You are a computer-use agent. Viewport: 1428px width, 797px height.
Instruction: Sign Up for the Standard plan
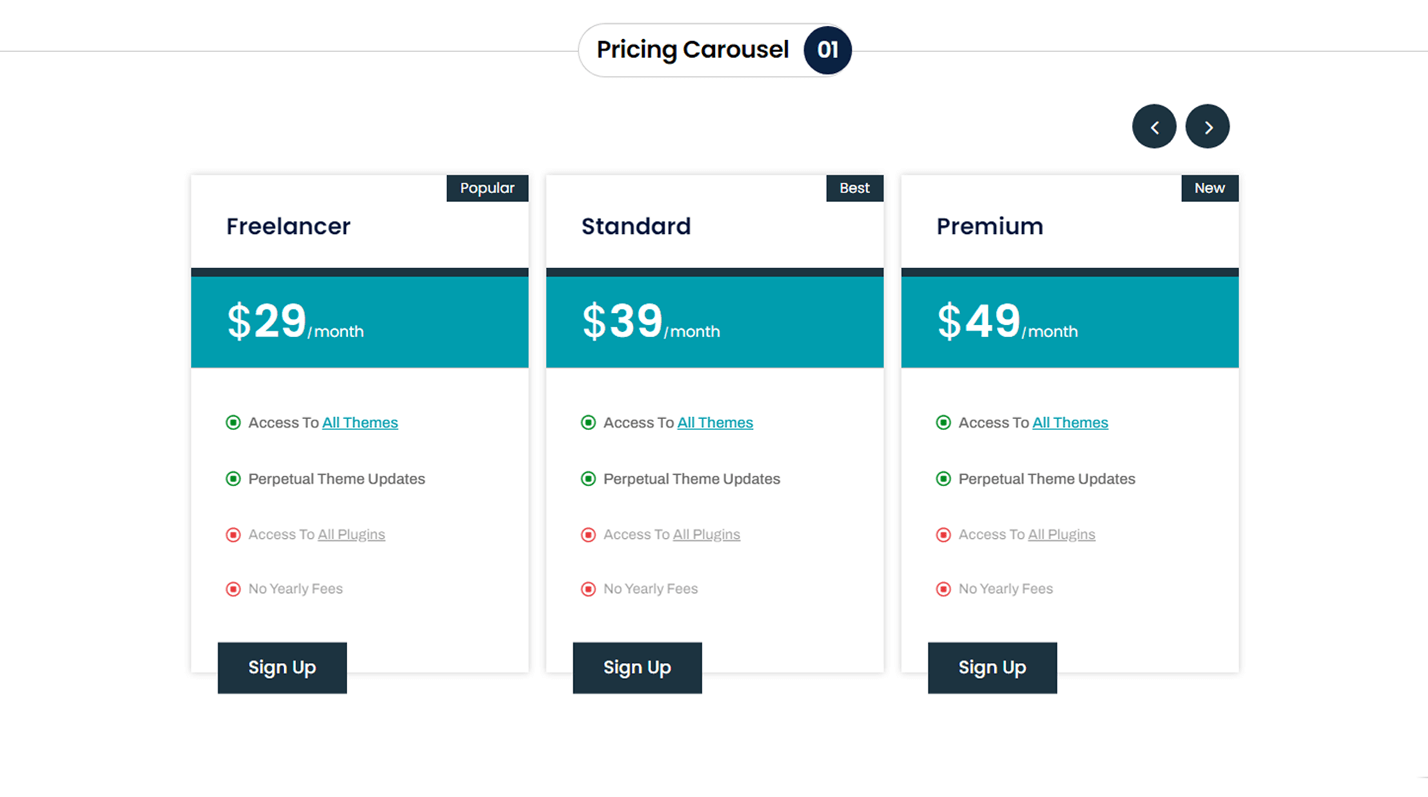pyautogui.click(x=637, y=668)
